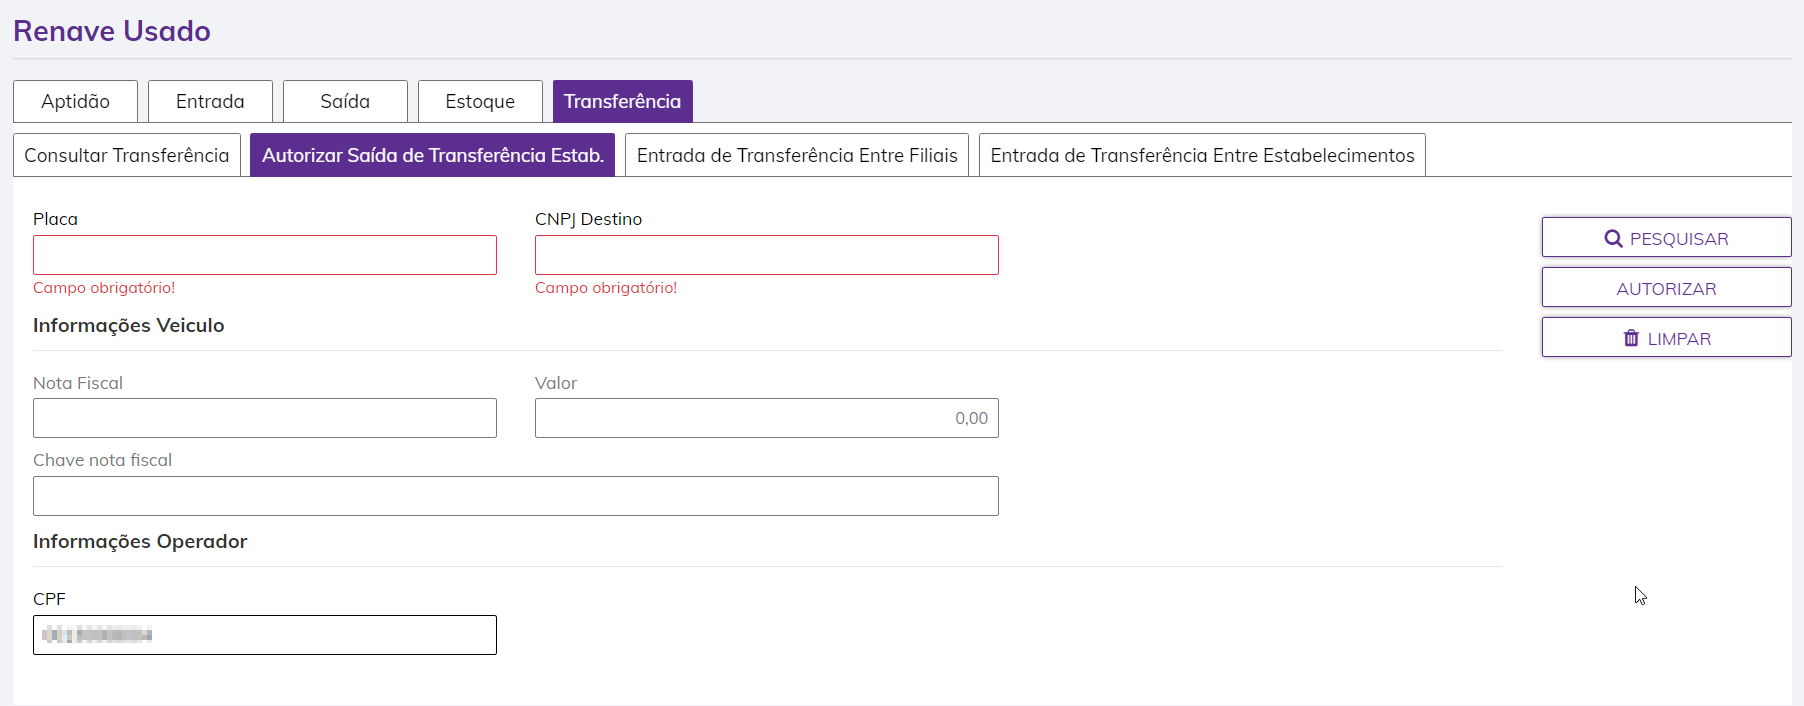Click the trash icon on Limpar
1804x706 pixels.
click(1631, 338)
